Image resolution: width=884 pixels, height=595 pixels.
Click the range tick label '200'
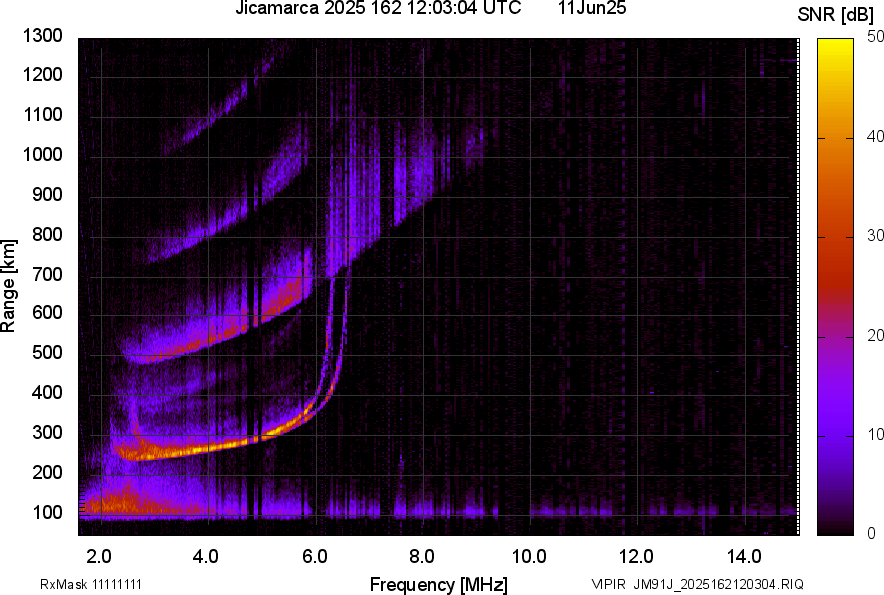(47, 473)
